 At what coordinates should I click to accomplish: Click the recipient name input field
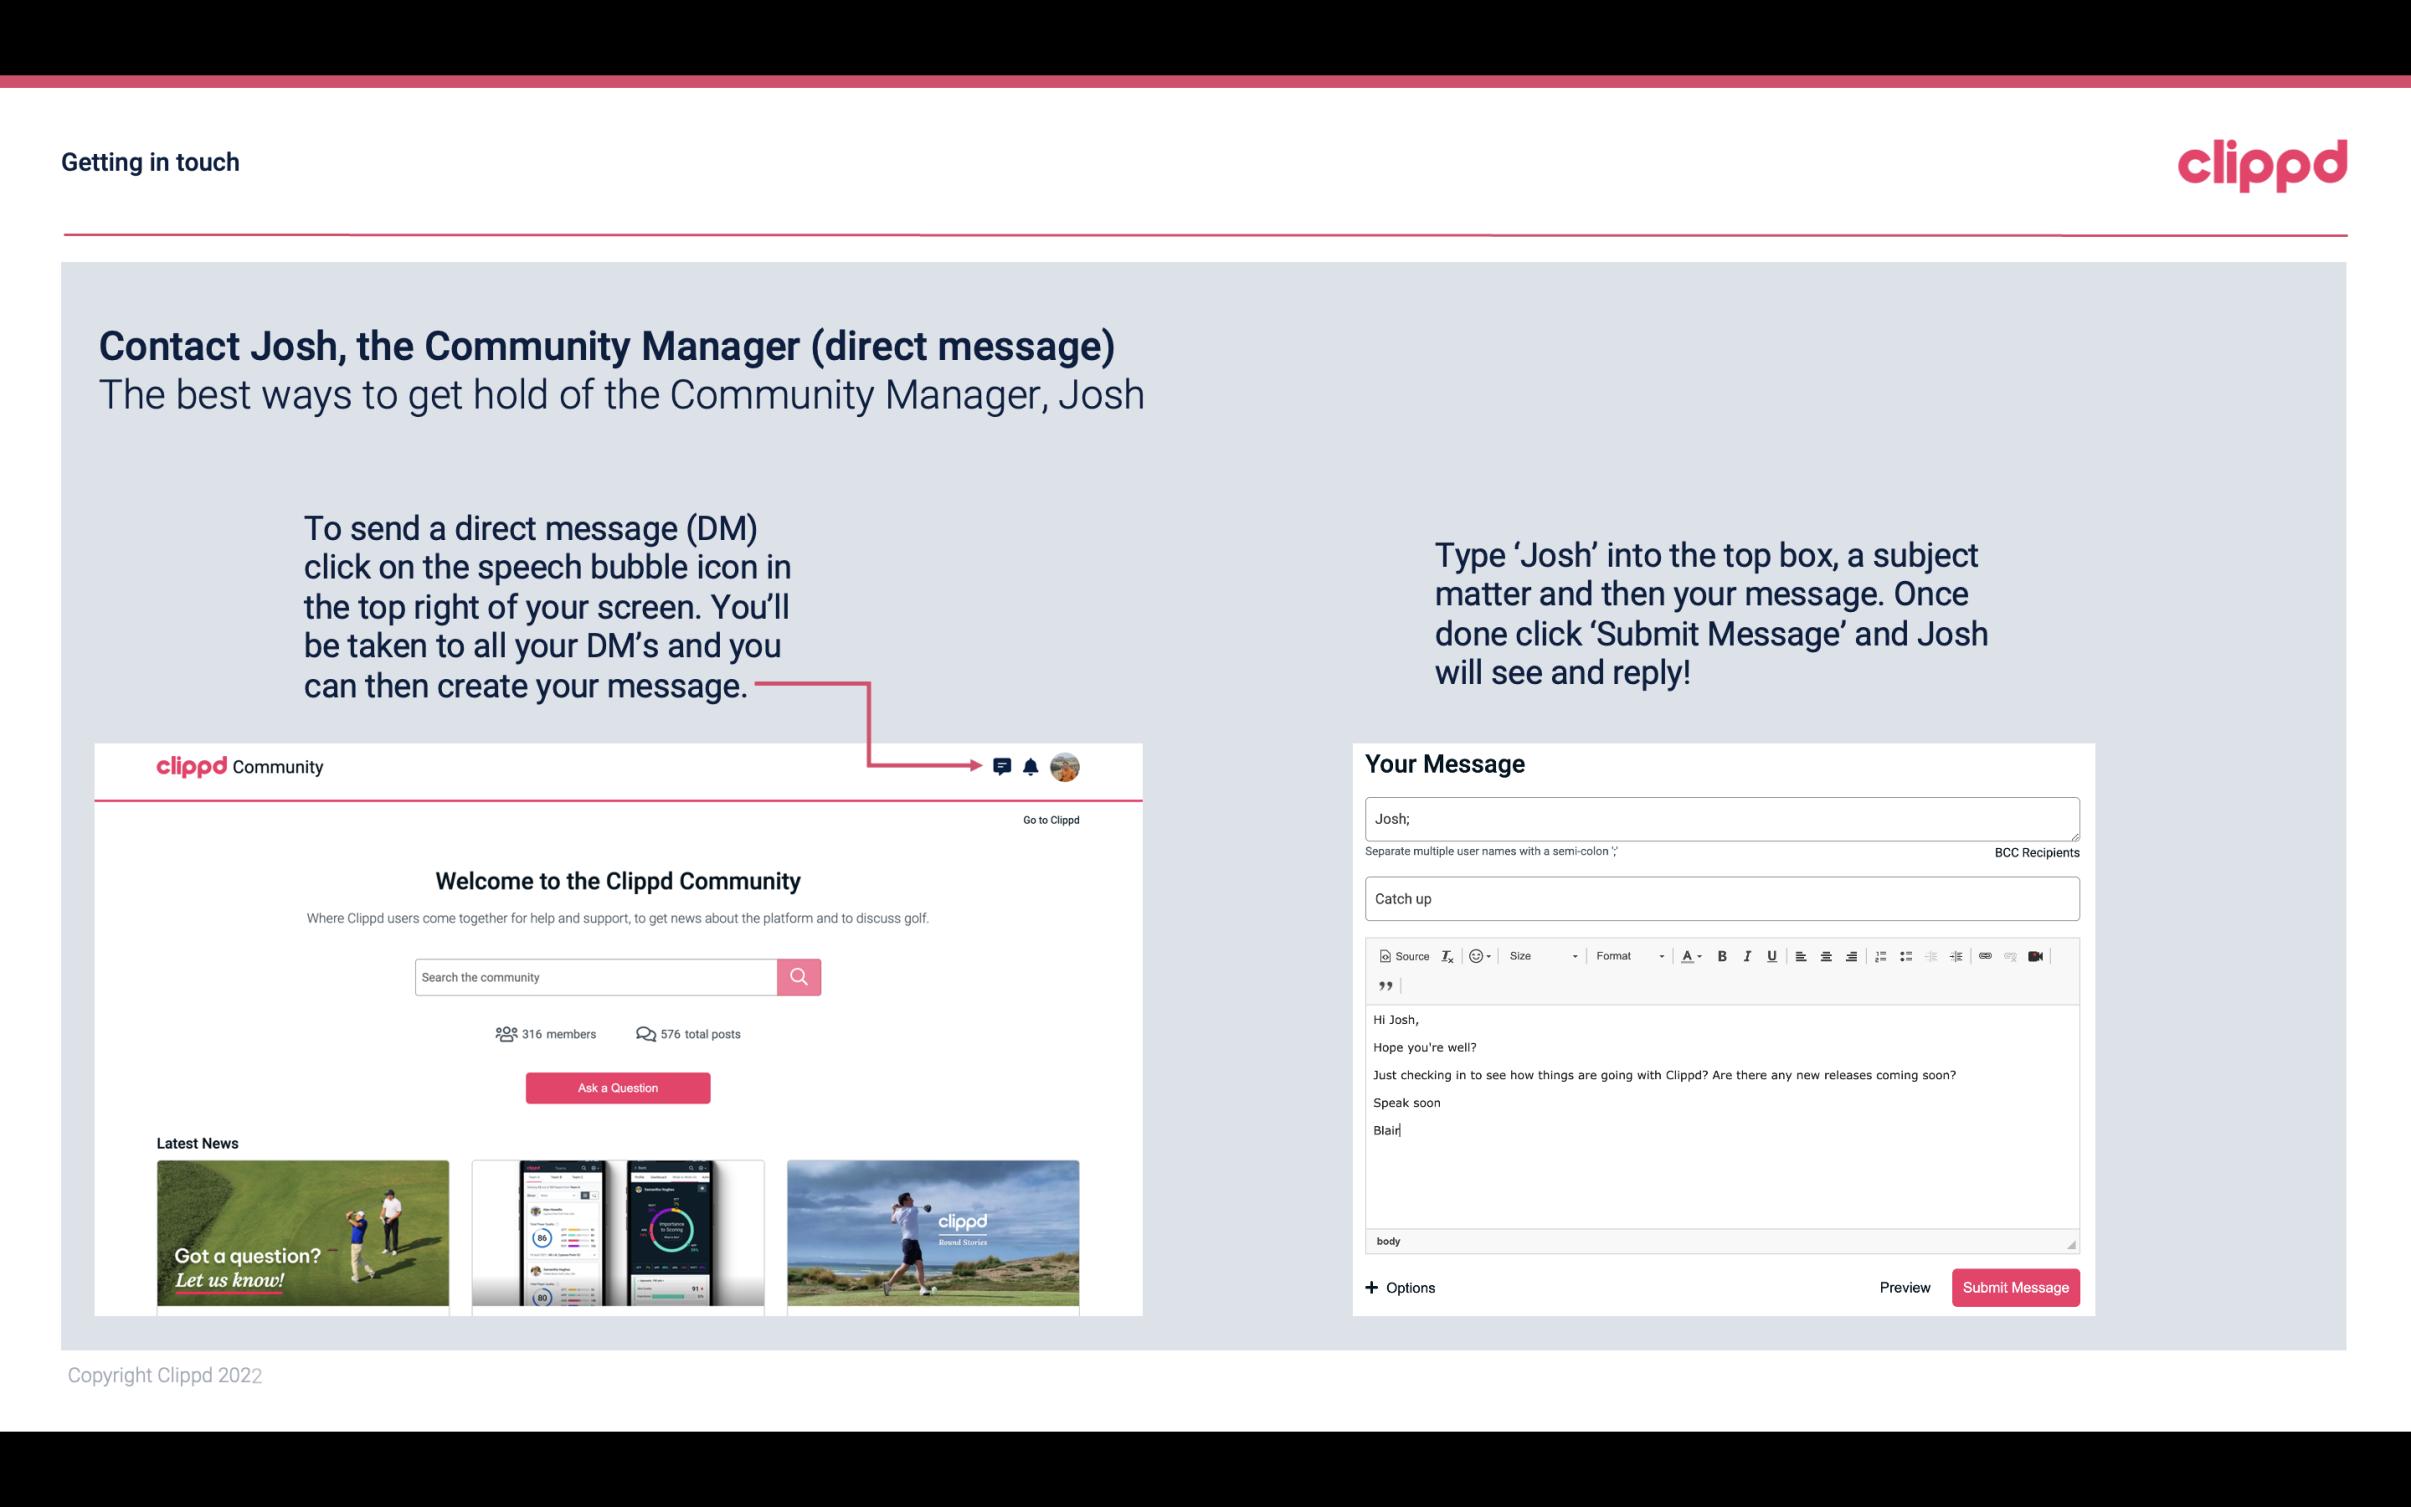[1720, 816]
